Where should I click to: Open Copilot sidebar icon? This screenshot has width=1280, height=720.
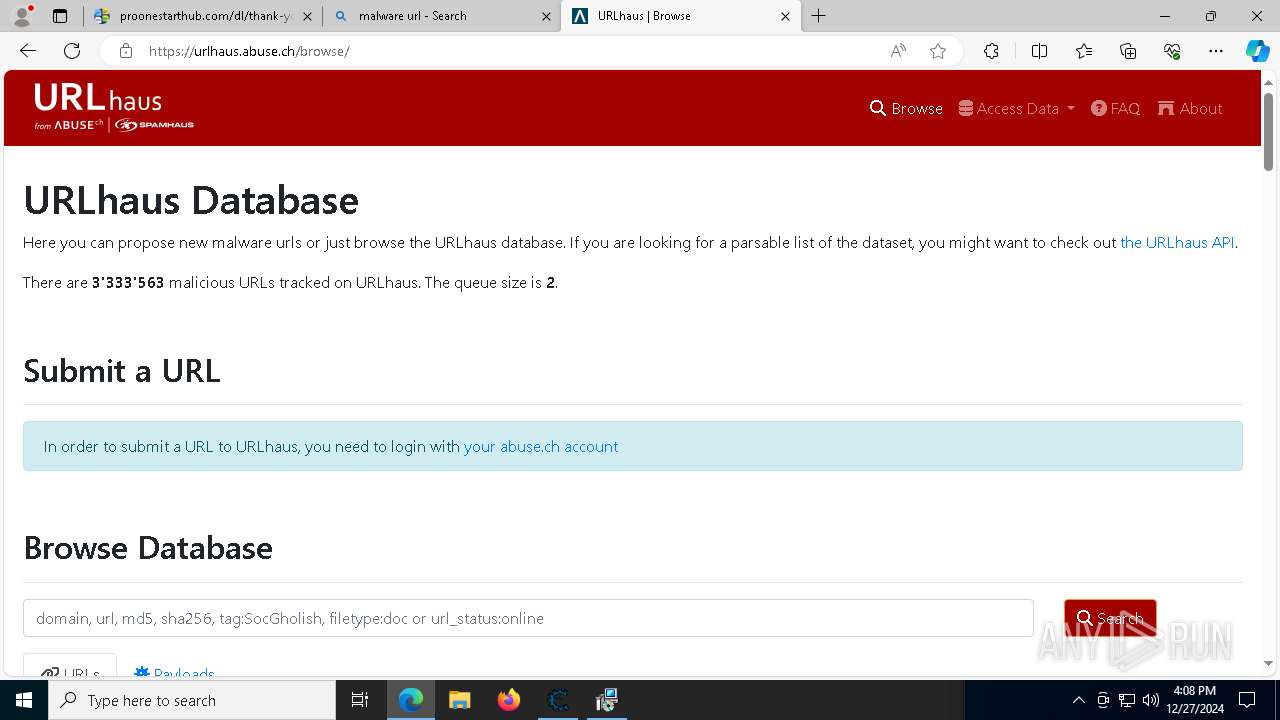pos(1258,51)
